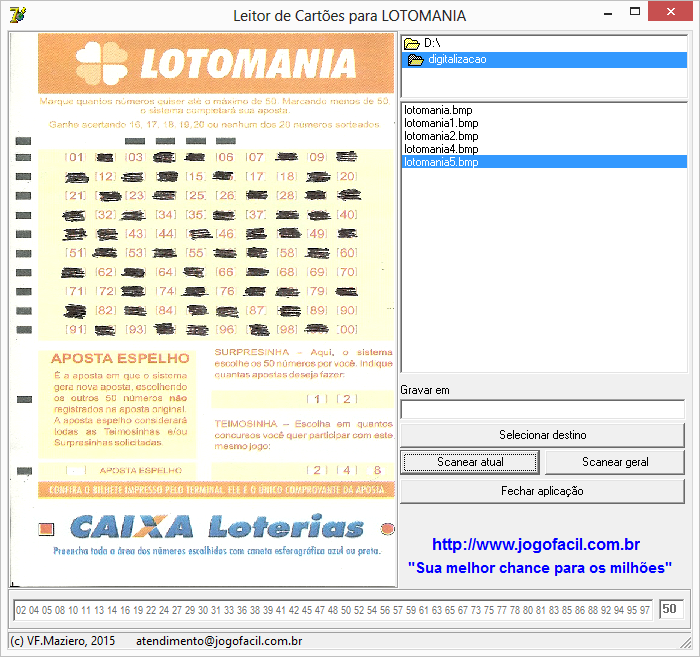Click the count field showing 50
This screenshot has width=700, height=657.
tap(669, 609)
